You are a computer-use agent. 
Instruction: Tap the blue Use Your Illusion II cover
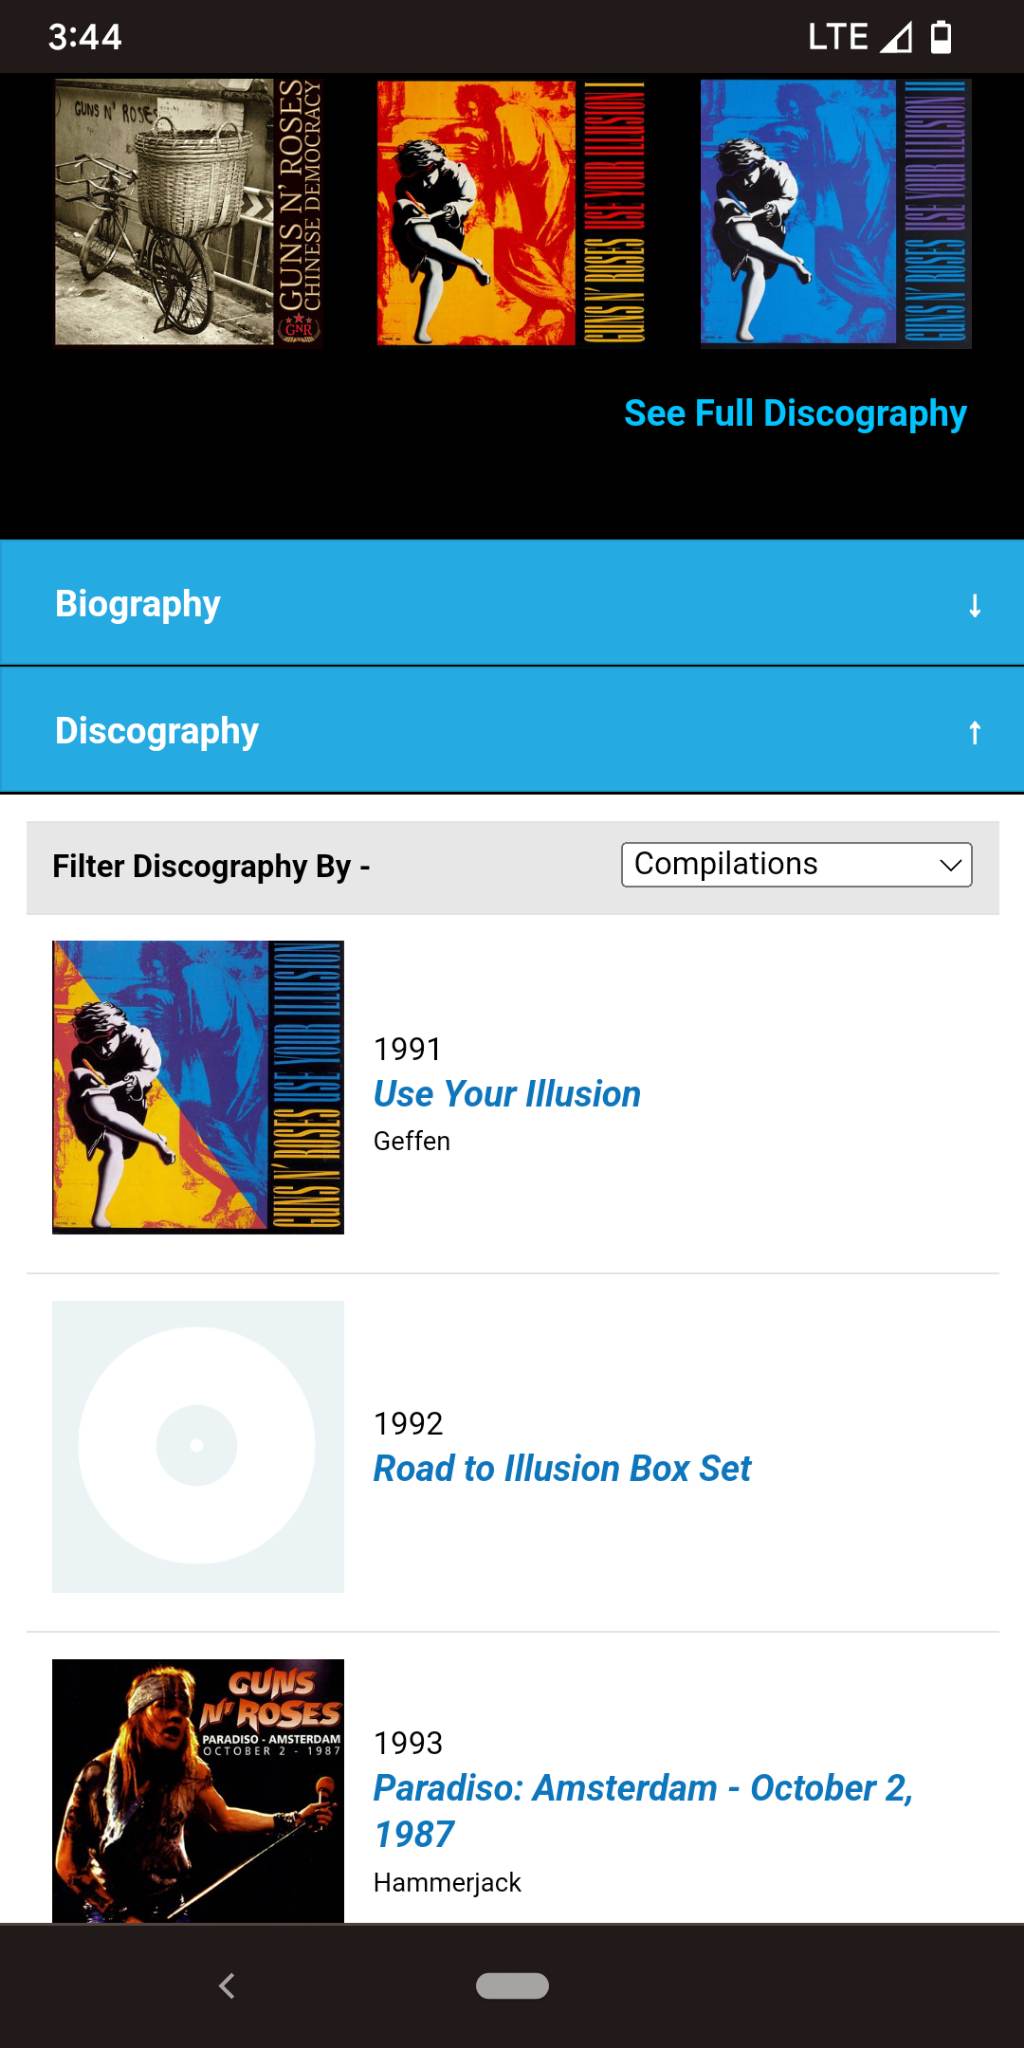pos(835,212)
